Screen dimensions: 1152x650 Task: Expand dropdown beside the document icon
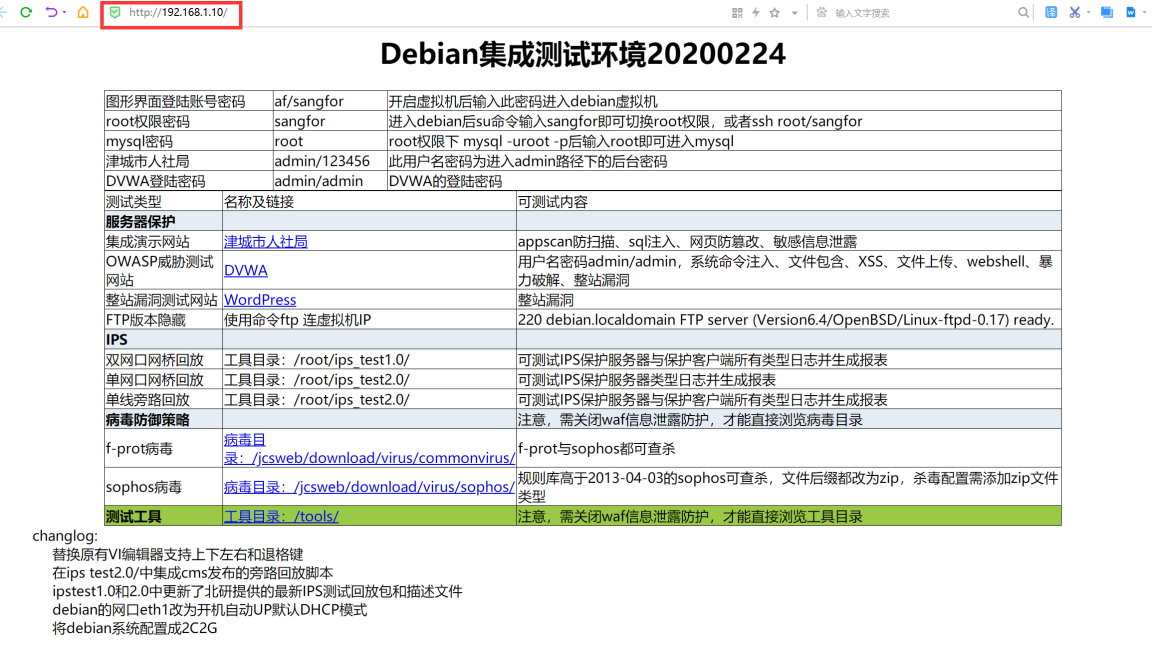(1145, 13)
